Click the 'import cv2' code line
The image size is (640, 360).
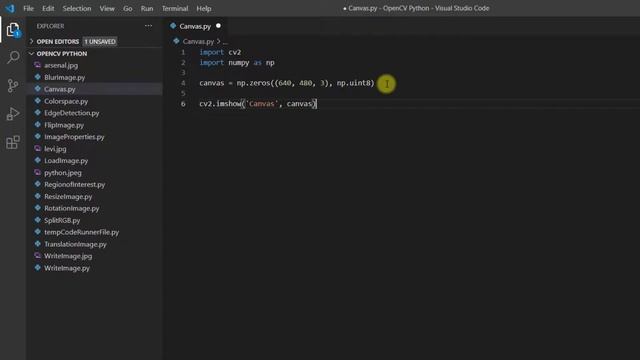coord(220,52)
